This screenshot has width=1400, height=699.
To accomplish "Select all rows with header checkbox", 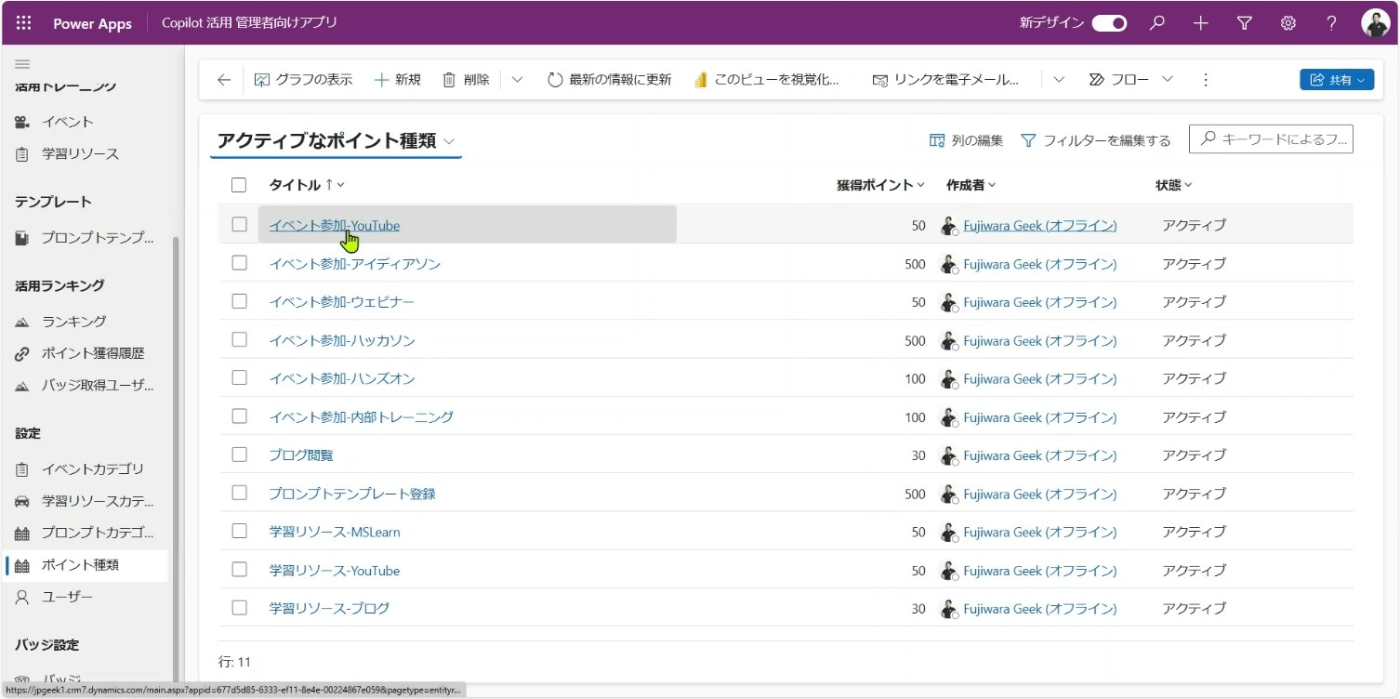I will pyautogui.click(x=238, y=185).
